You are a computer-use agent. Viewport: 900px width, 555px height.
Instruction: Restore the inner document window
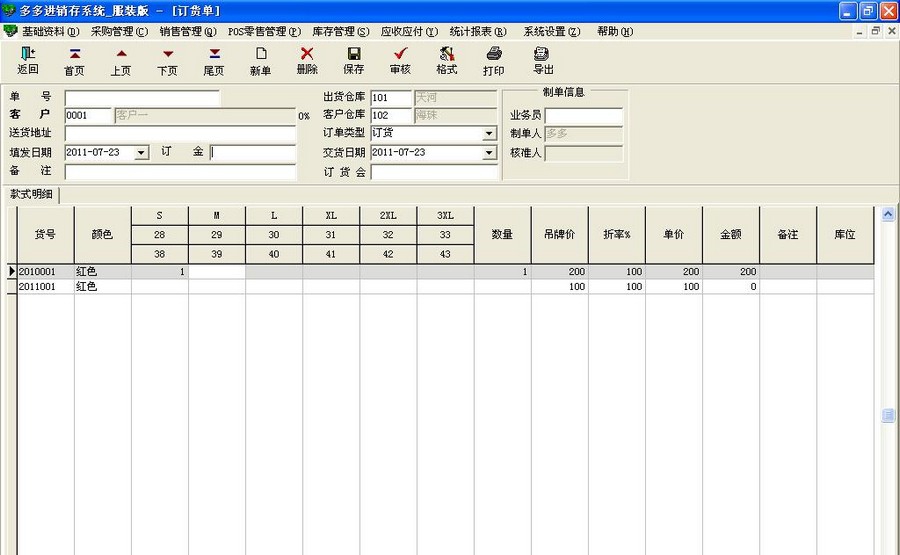875,31
